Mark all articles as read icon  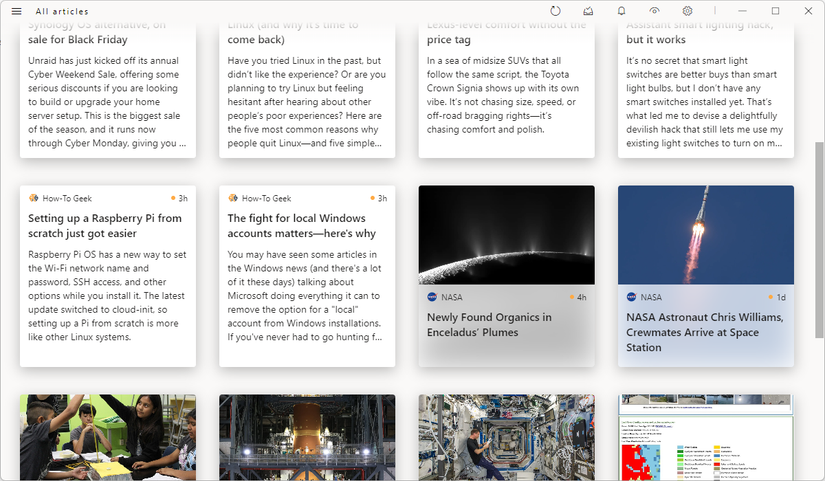[x=588, y=11]
